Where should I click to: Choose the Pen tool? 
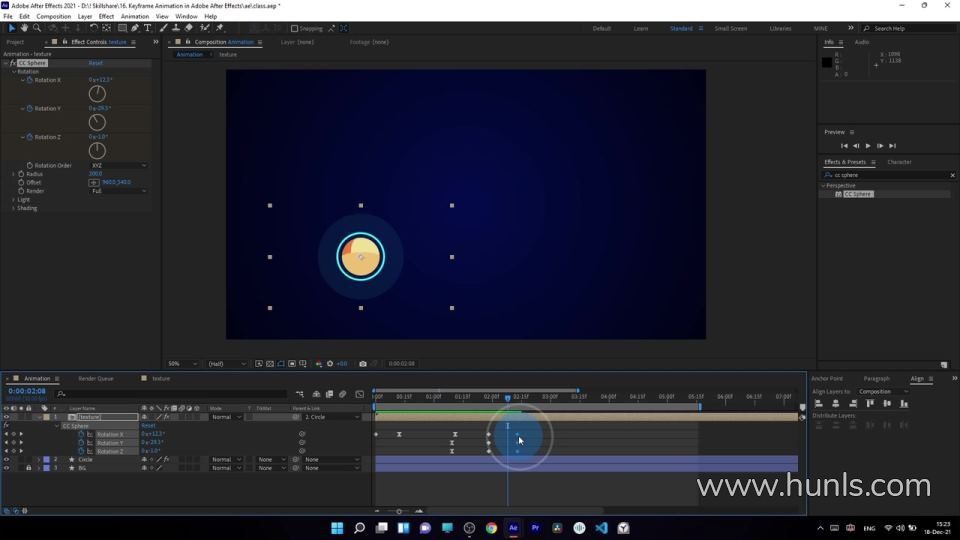tap(135, 28)
